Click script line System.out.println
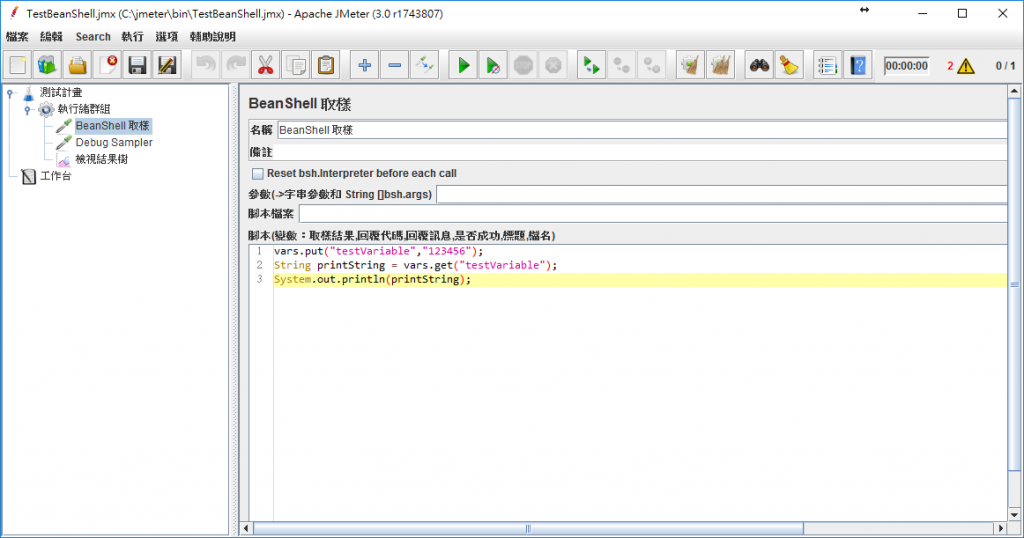1024x538 pixels. (x=372, y=279)
